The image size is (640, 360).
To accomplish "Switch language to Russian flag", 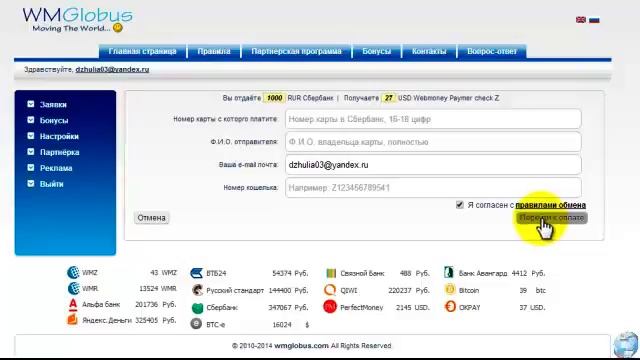I will pos(594,20).
